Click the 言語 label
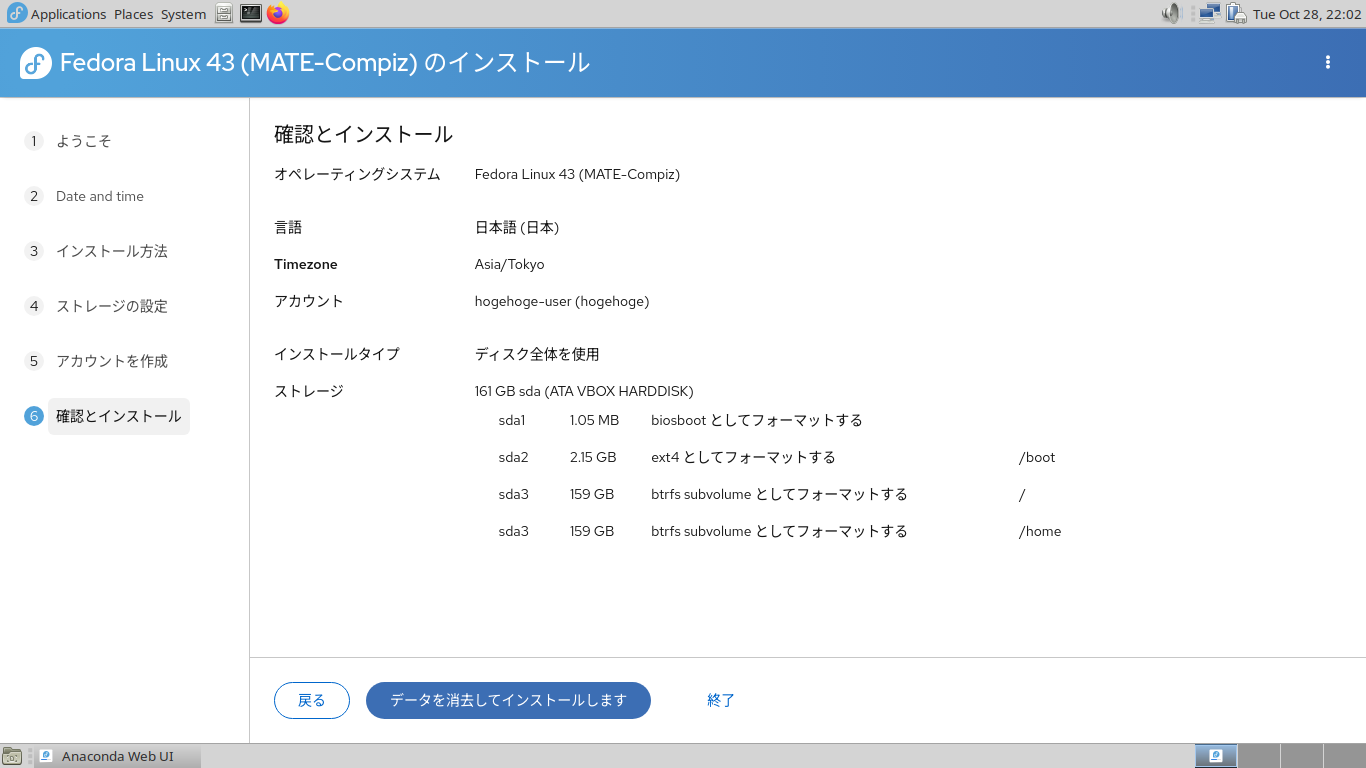 288,227
